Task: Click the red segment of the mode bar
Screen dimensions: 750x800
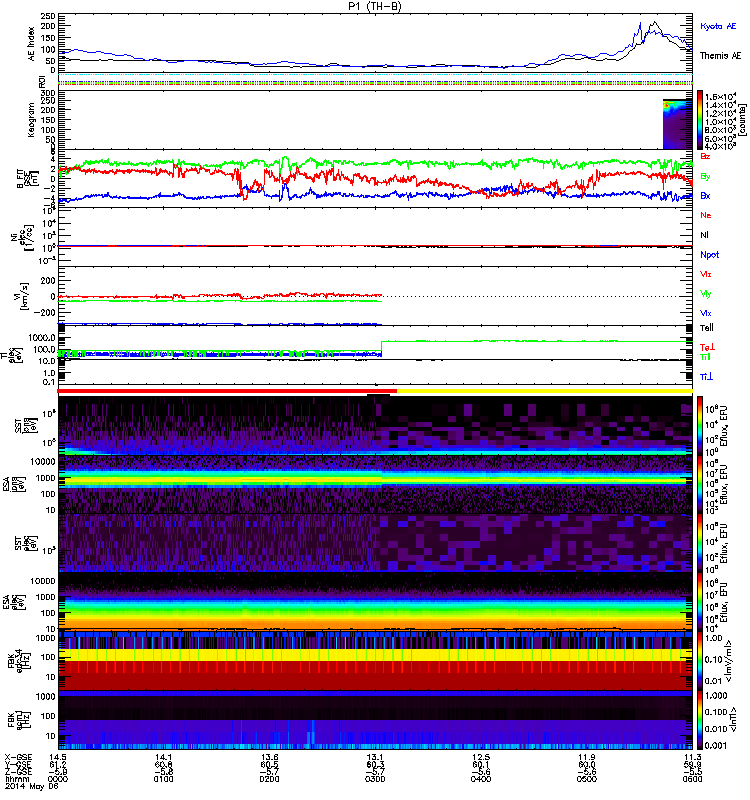Action: click(x=227, y=391)
